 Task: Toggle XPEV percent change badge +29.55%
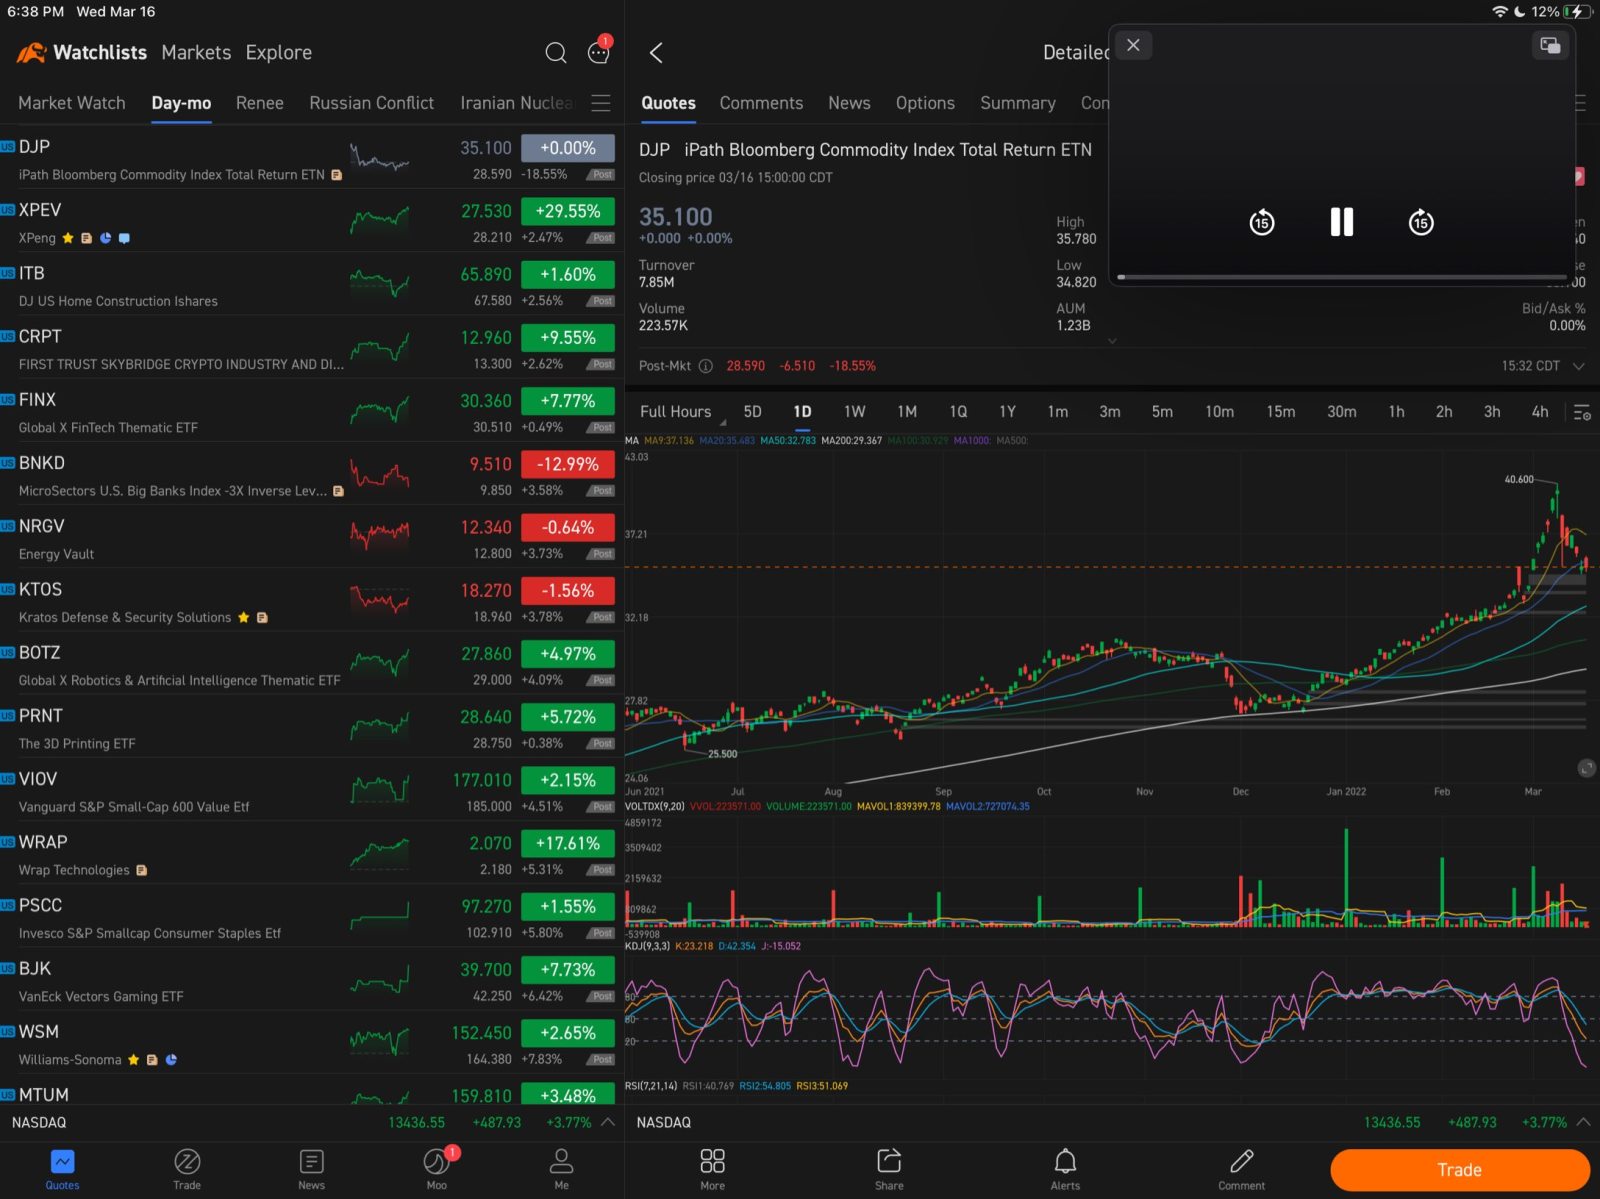coord(568,211)
